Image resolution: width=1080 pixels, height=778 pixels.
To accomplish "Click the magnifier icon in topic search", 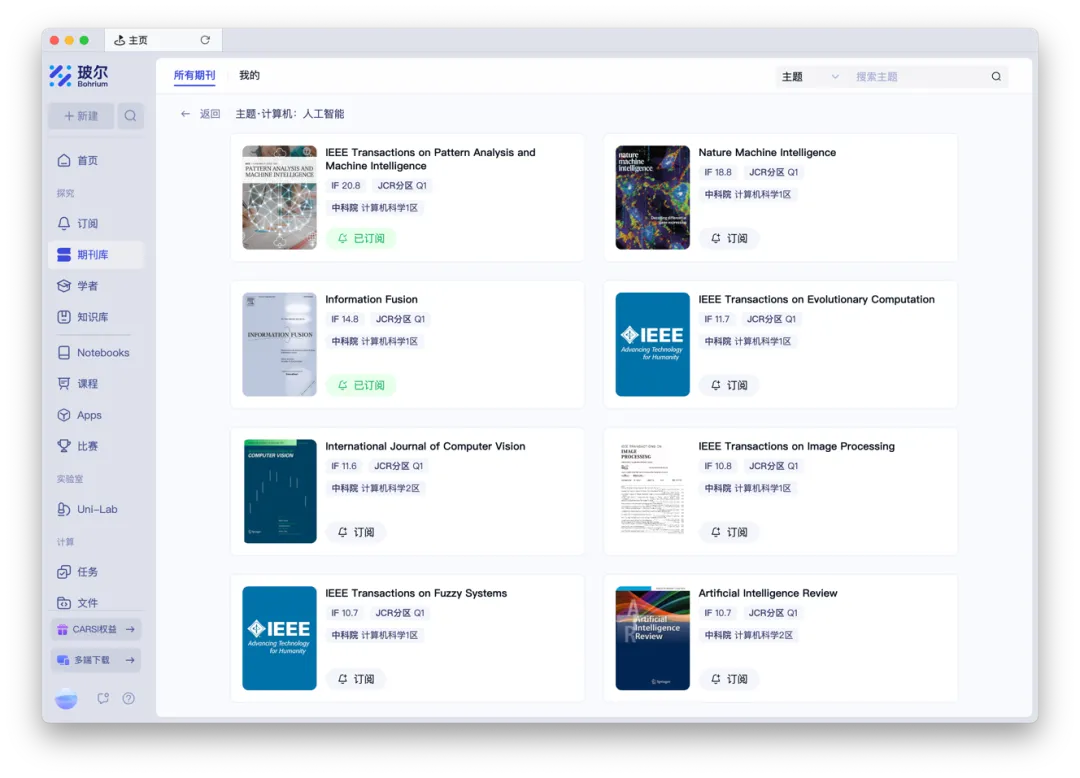I will 996,77.
